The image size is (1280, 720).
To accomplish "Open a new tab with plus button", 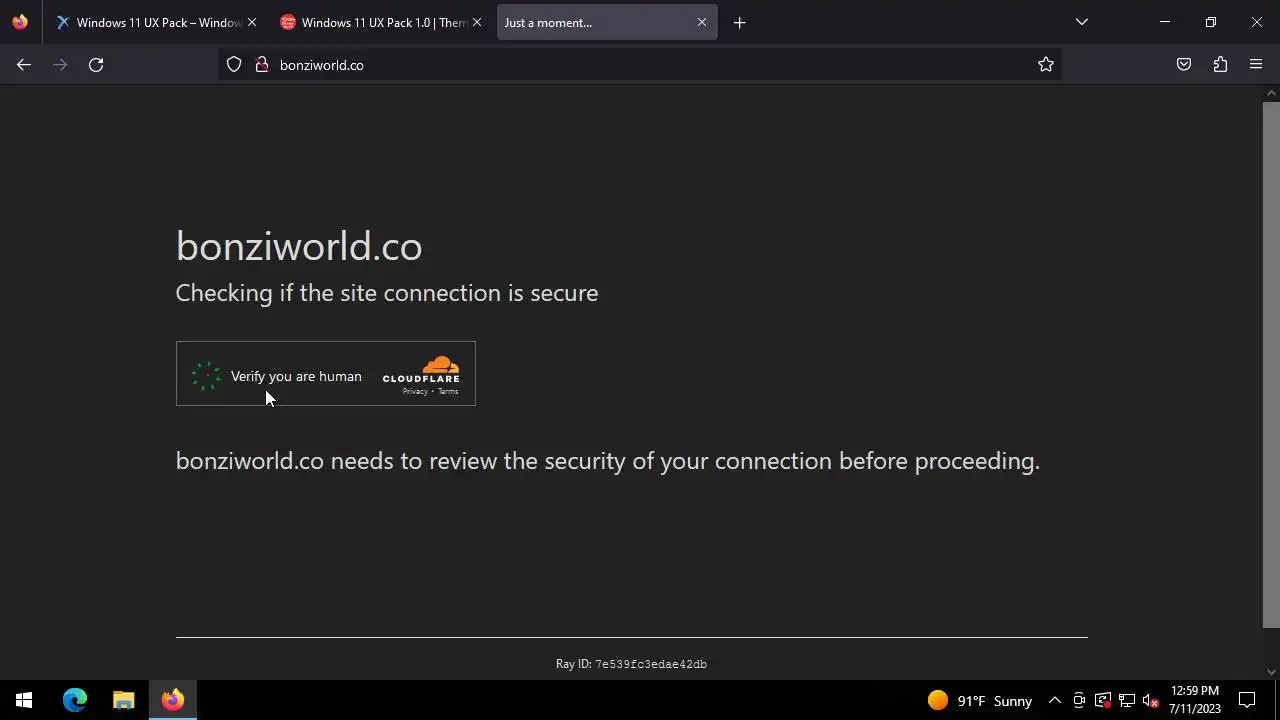I will pyautogui.click(x=739, y=22).
